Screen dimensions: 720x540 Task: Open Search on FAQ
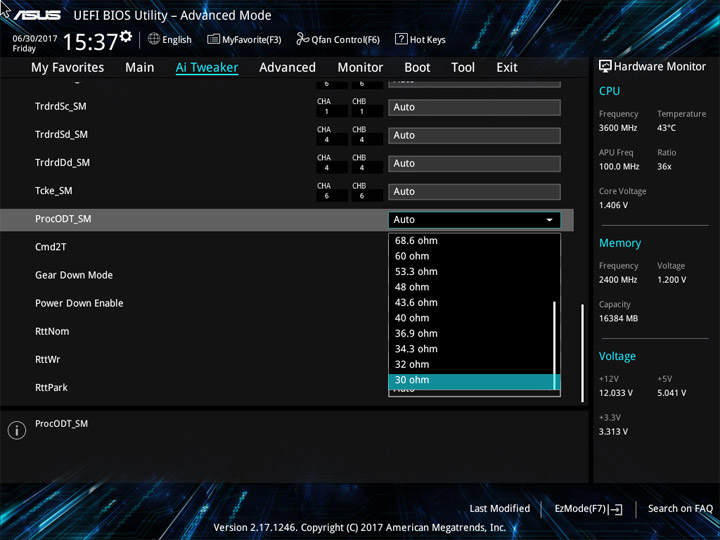680,509
